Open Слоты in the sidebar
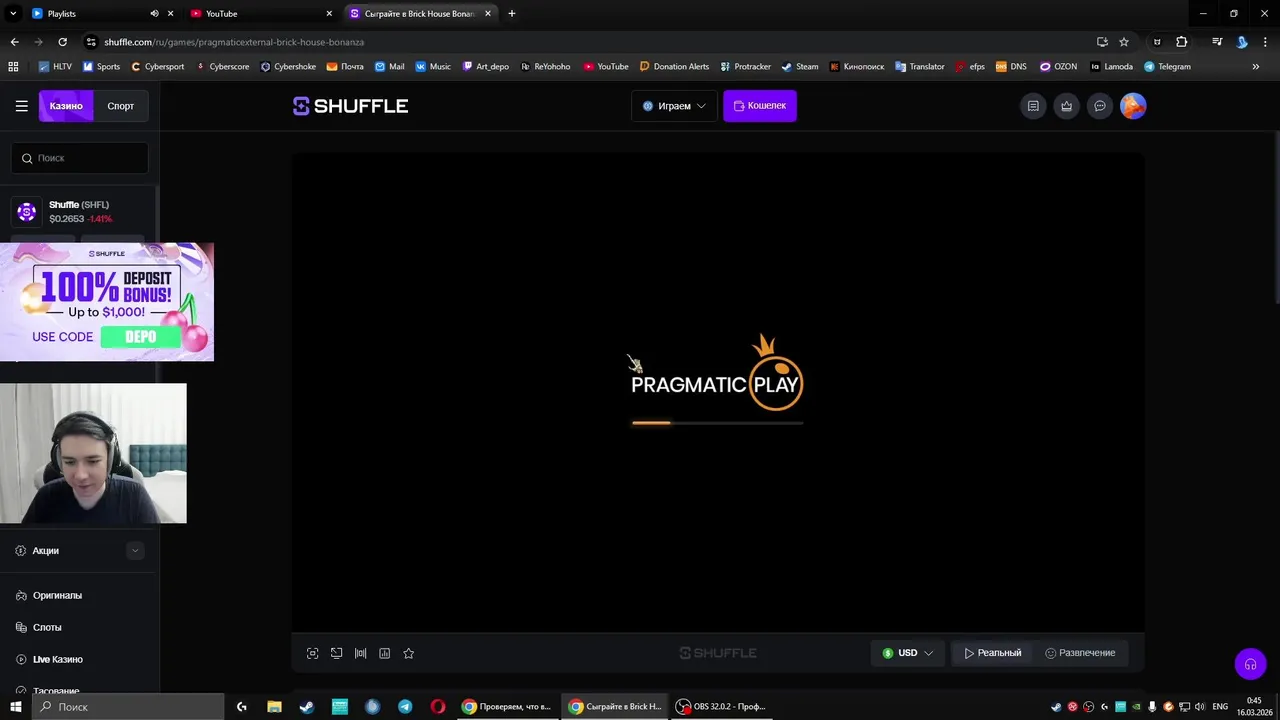The image size is (1280, 720). point(47,627)
